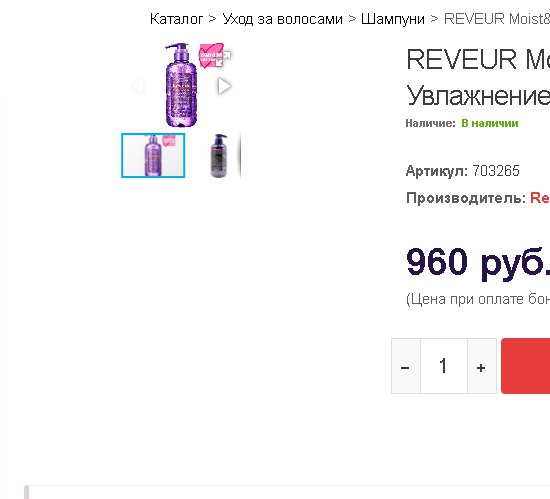This screenshot has height=499, width=550.
Task: Show next product photo with right arrow
Action: point(224,86)
